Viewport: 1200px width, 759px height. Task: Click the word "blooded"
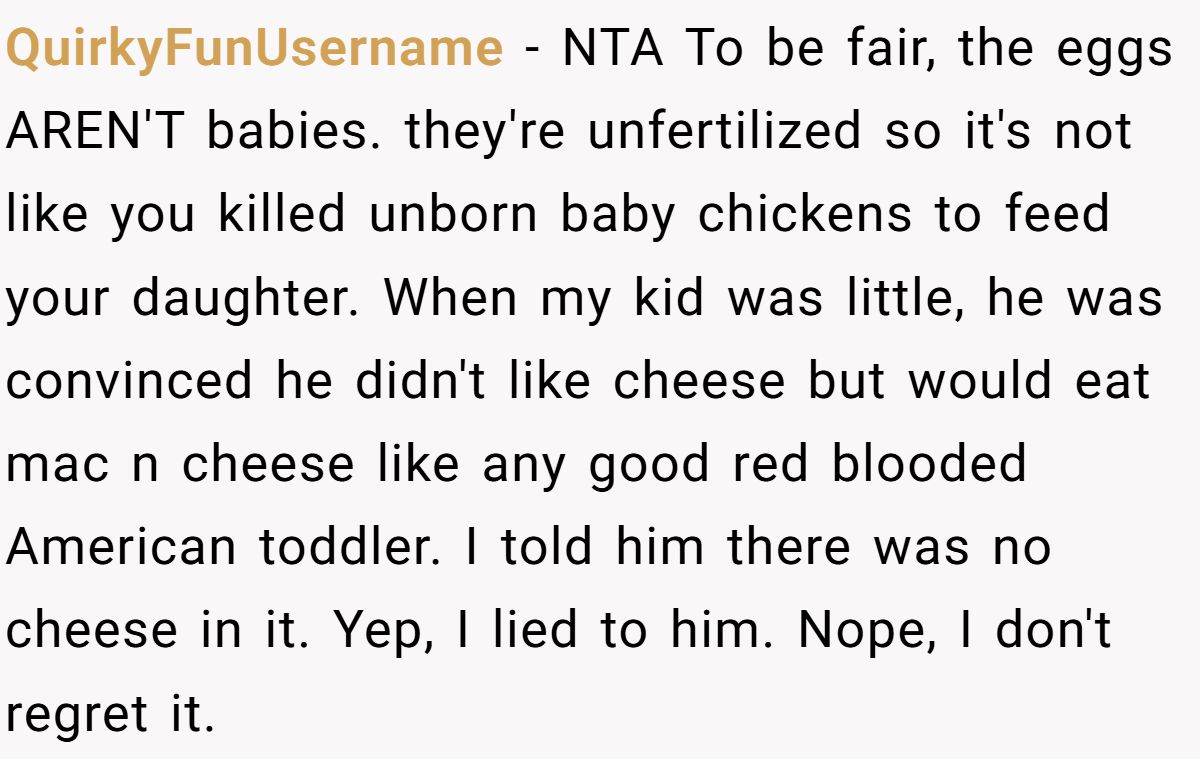tap(929, 463)
